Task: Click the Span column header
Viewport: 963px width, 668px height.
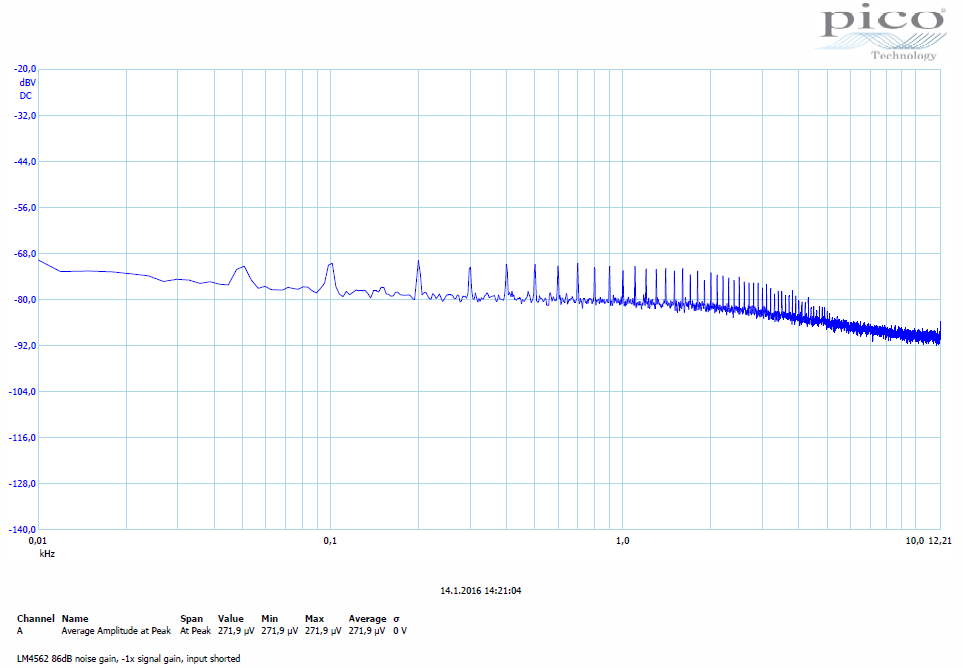Action: click(192, 619)
